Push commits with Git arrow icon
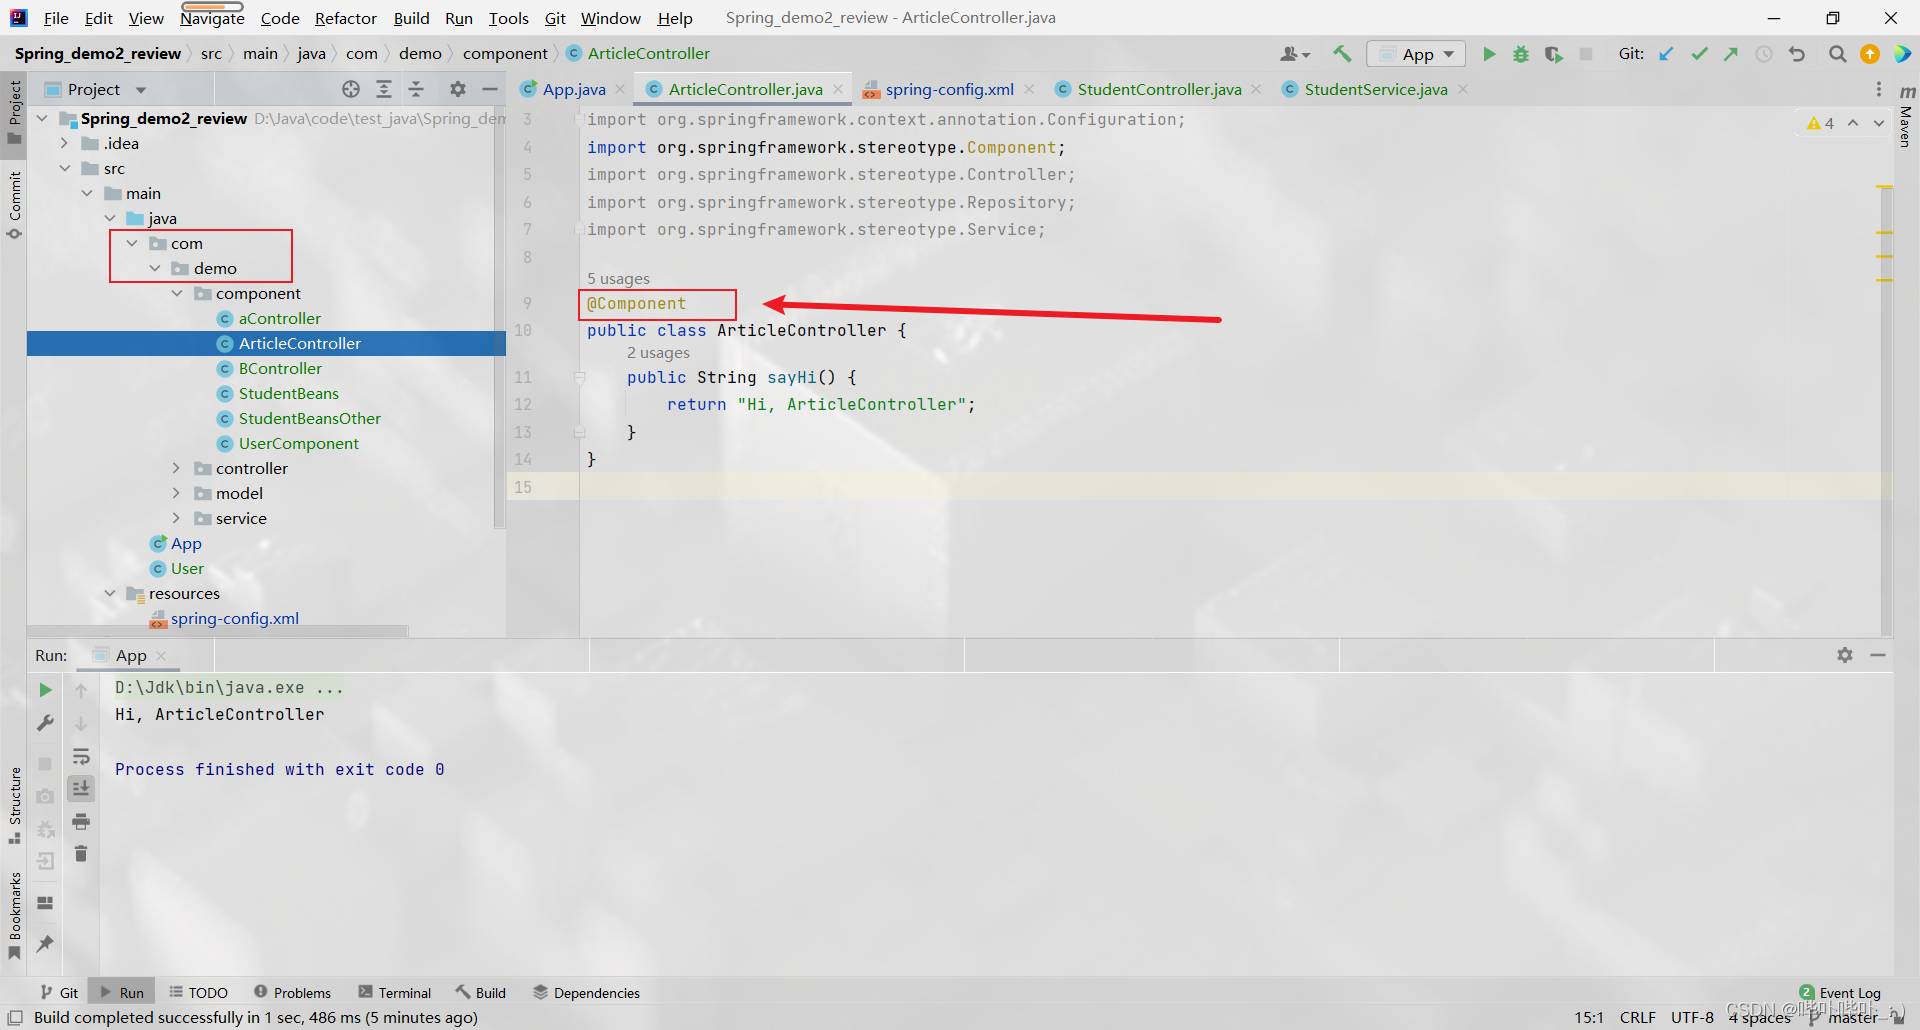Screen dimensions: 1920x1030 [x=1731, y=54]
